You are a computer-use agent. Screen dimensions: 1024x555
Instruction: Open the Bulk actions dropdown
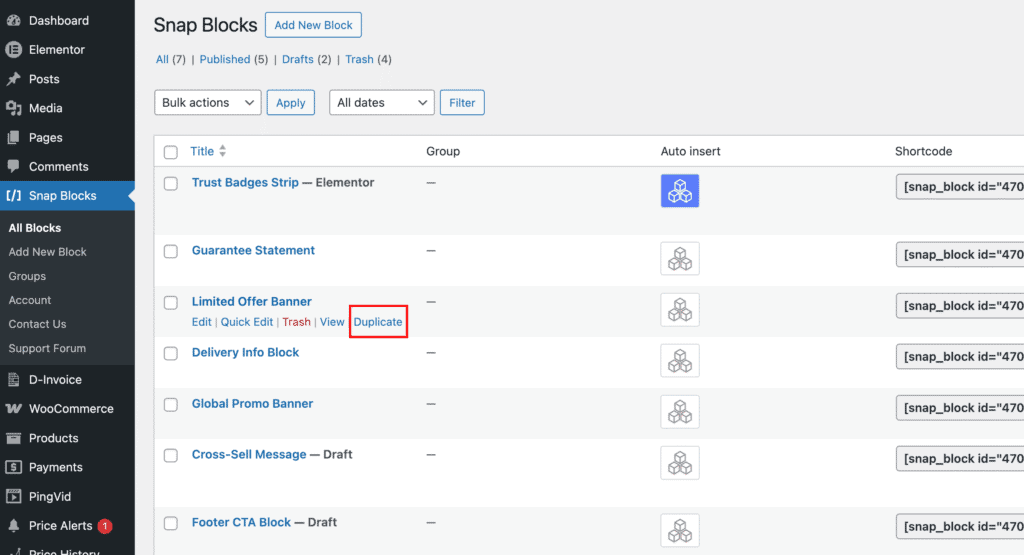point(207,103)
